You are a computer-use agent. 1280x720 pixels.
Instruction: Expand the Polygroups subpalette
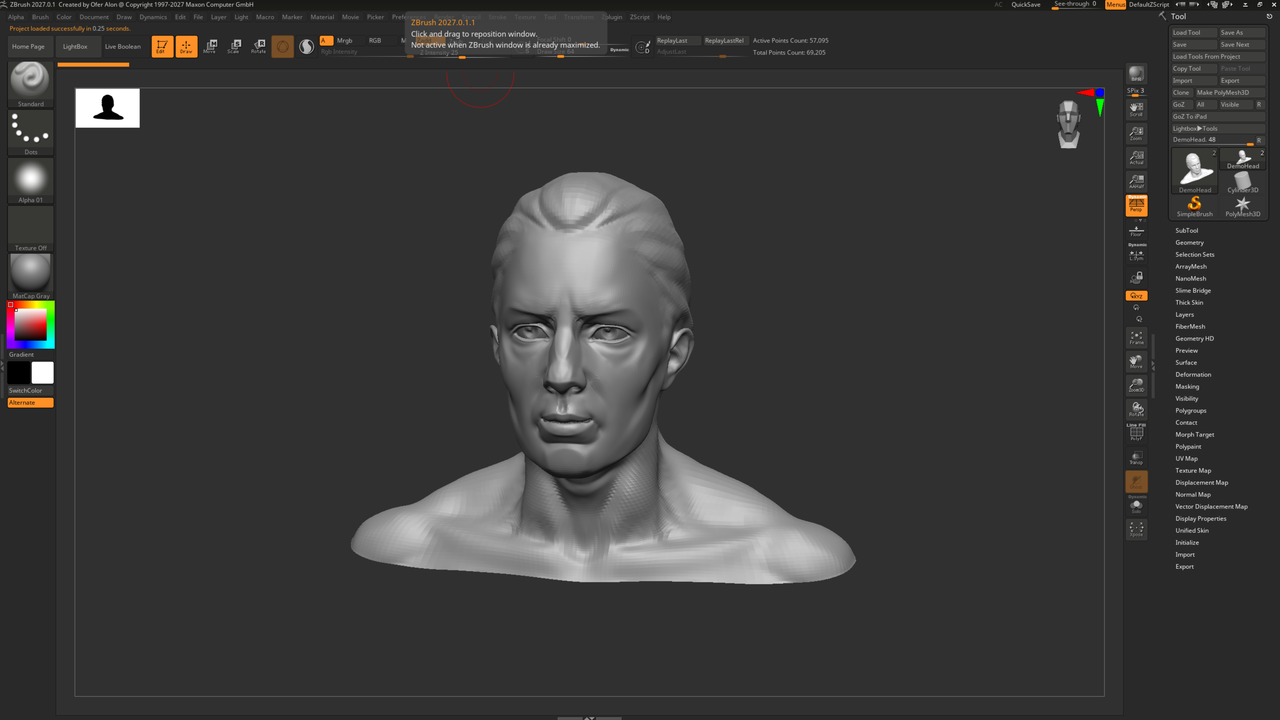(1191, 411)
